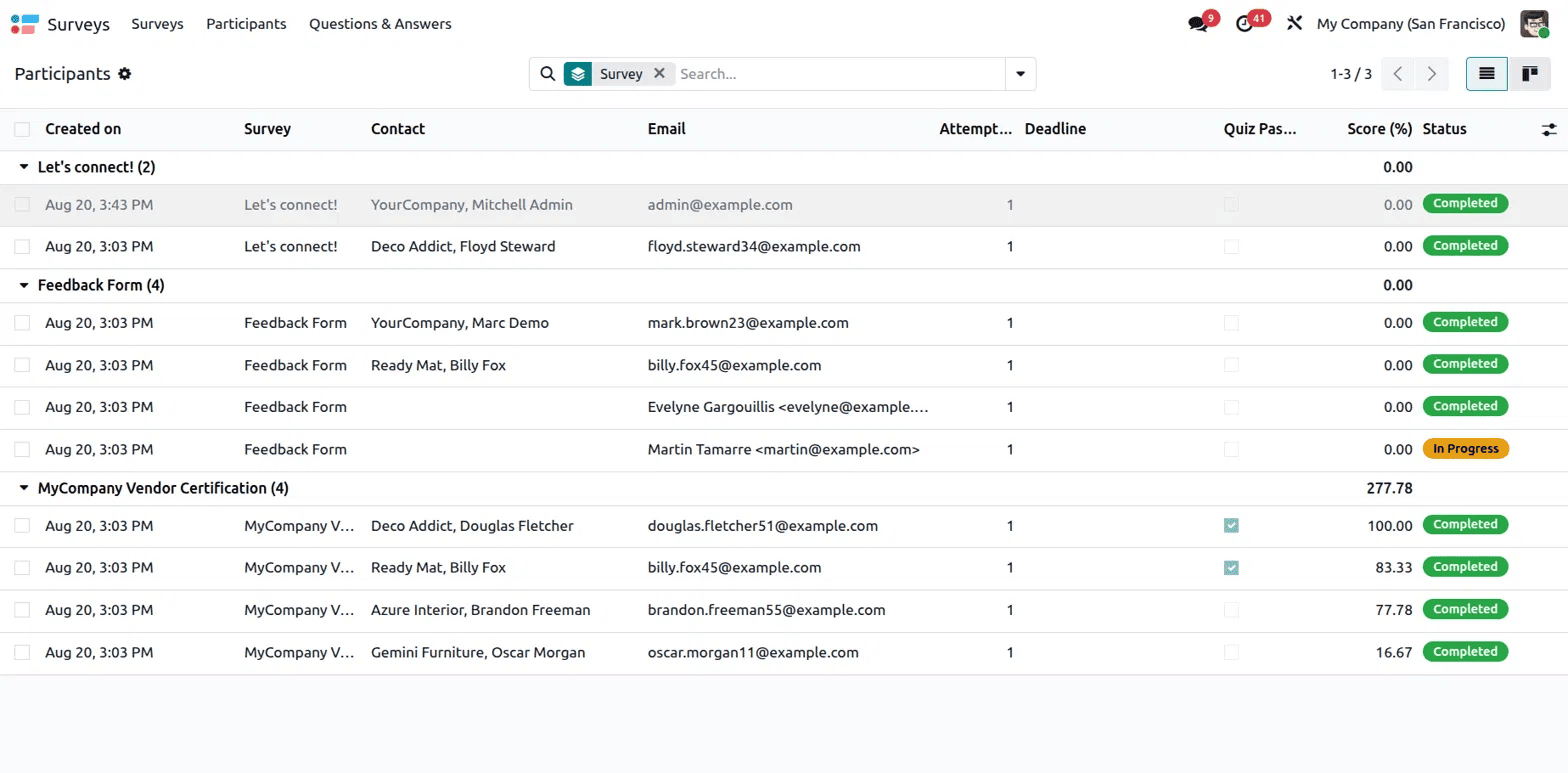Open YourCompany, Mitchell Admin contact cell
The image size is (1568, 773).
coord(472,205)
